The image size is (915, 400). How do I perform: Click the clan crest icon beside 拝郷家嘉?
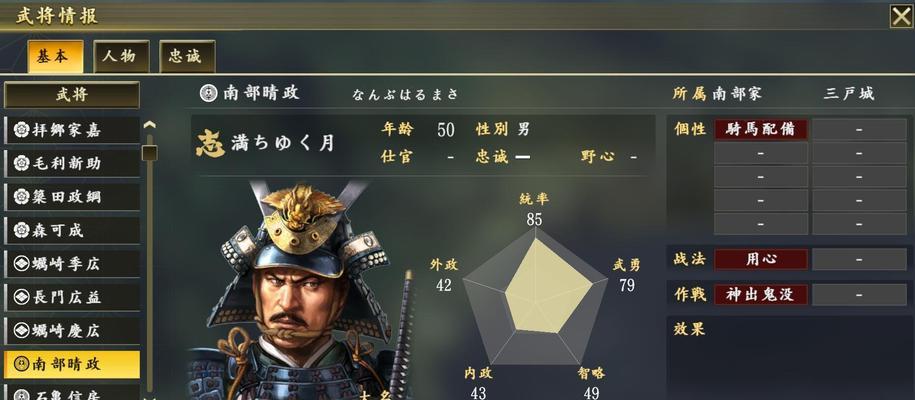tap(22, 130)
